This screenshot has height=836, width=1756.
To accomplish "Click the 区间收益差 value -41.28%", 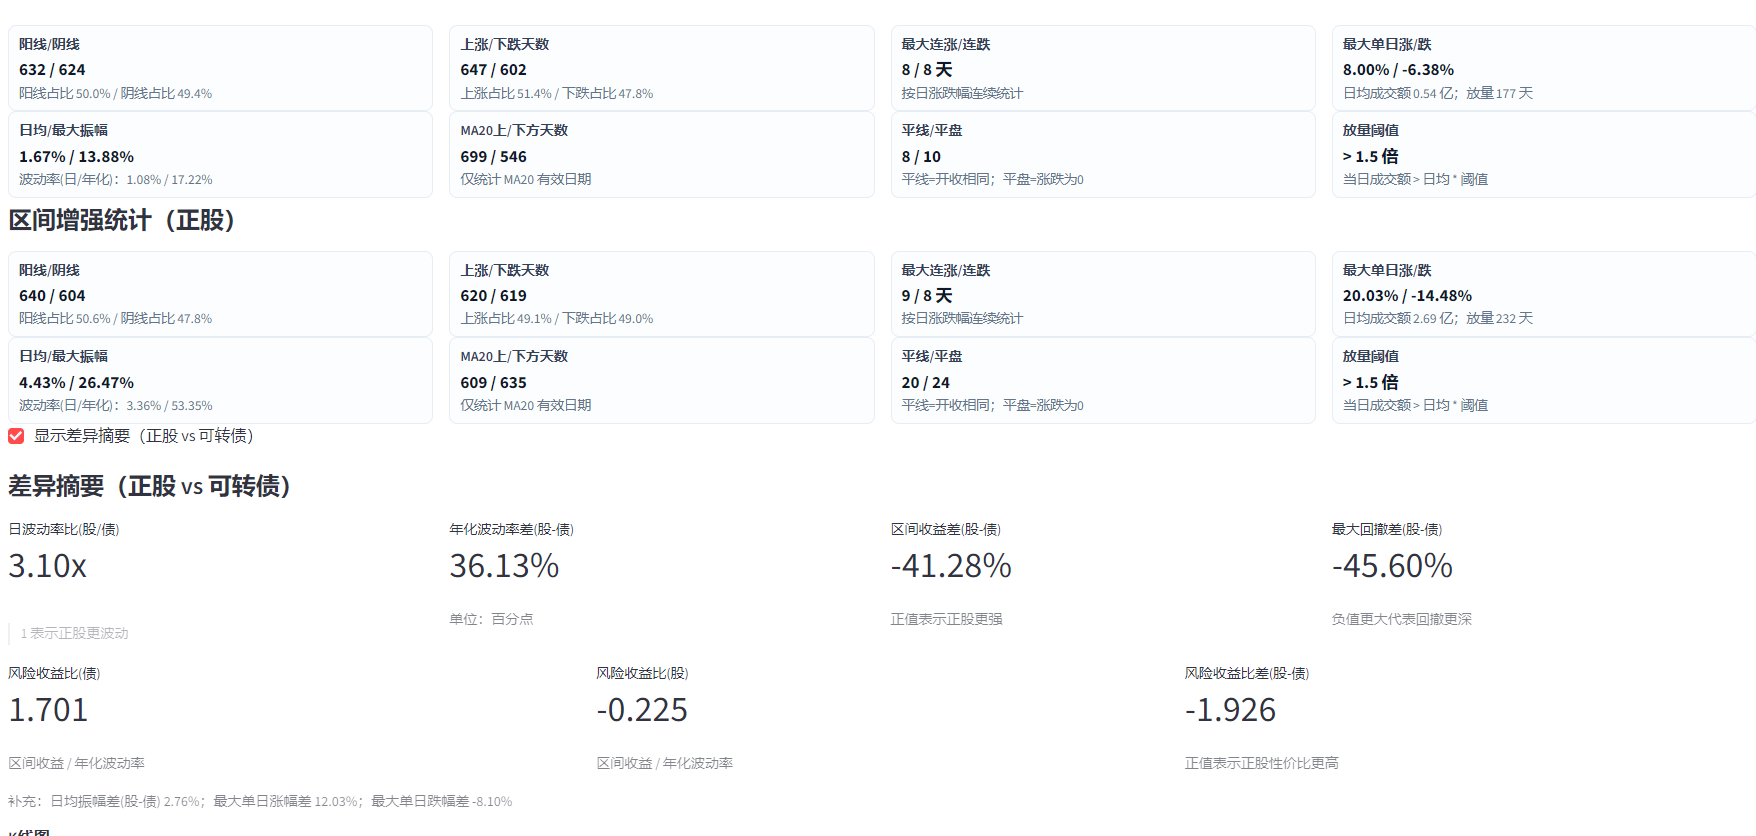I will (x=951, y=566).
